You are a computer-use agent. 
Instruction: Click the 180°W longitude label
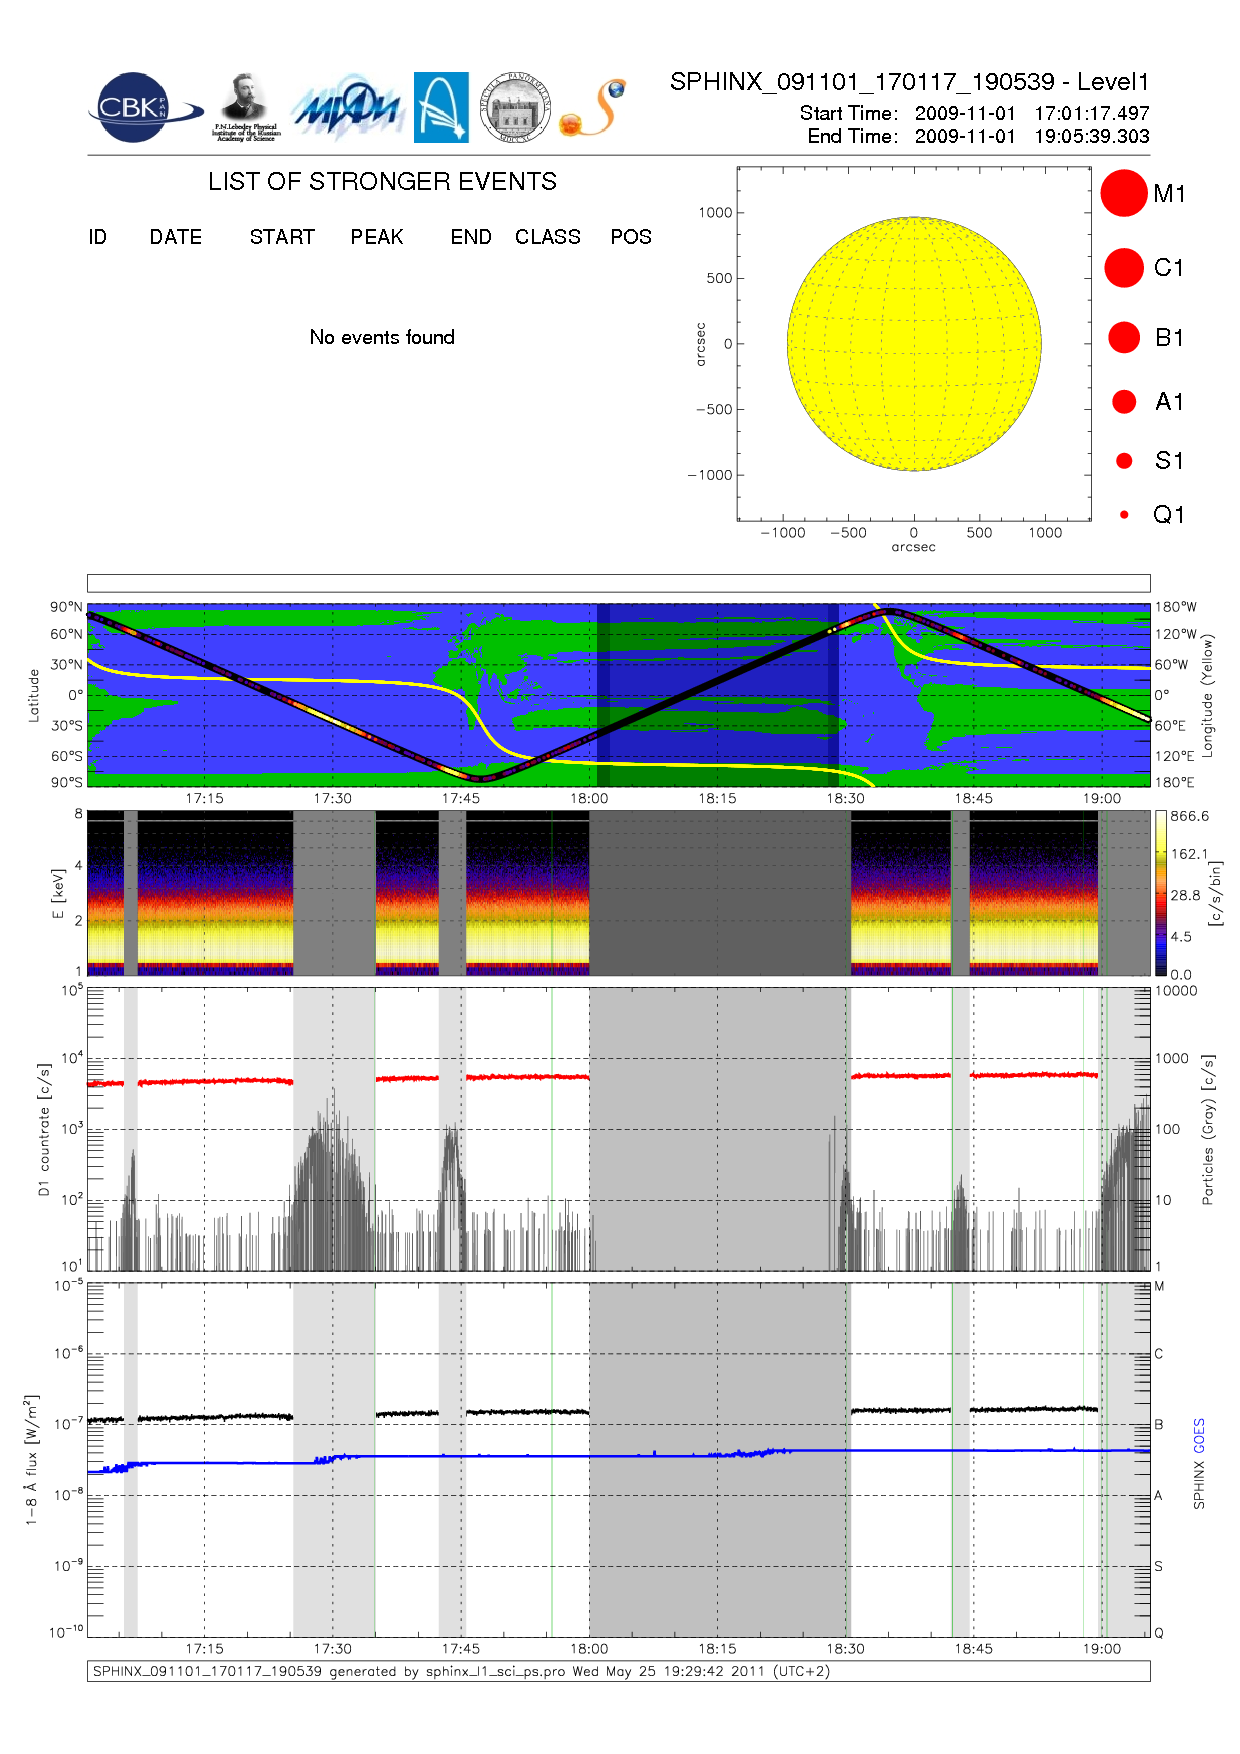click(1176, 607)
